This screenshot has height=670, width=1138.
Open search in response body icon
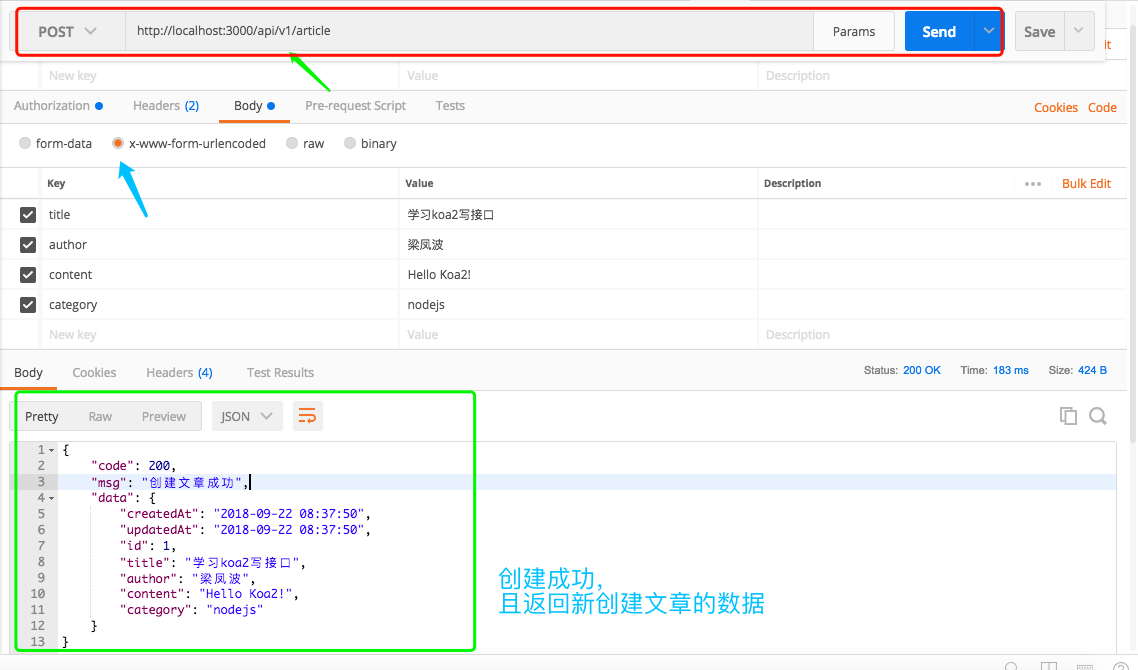pyautogui.click(x=1098, y=416)
